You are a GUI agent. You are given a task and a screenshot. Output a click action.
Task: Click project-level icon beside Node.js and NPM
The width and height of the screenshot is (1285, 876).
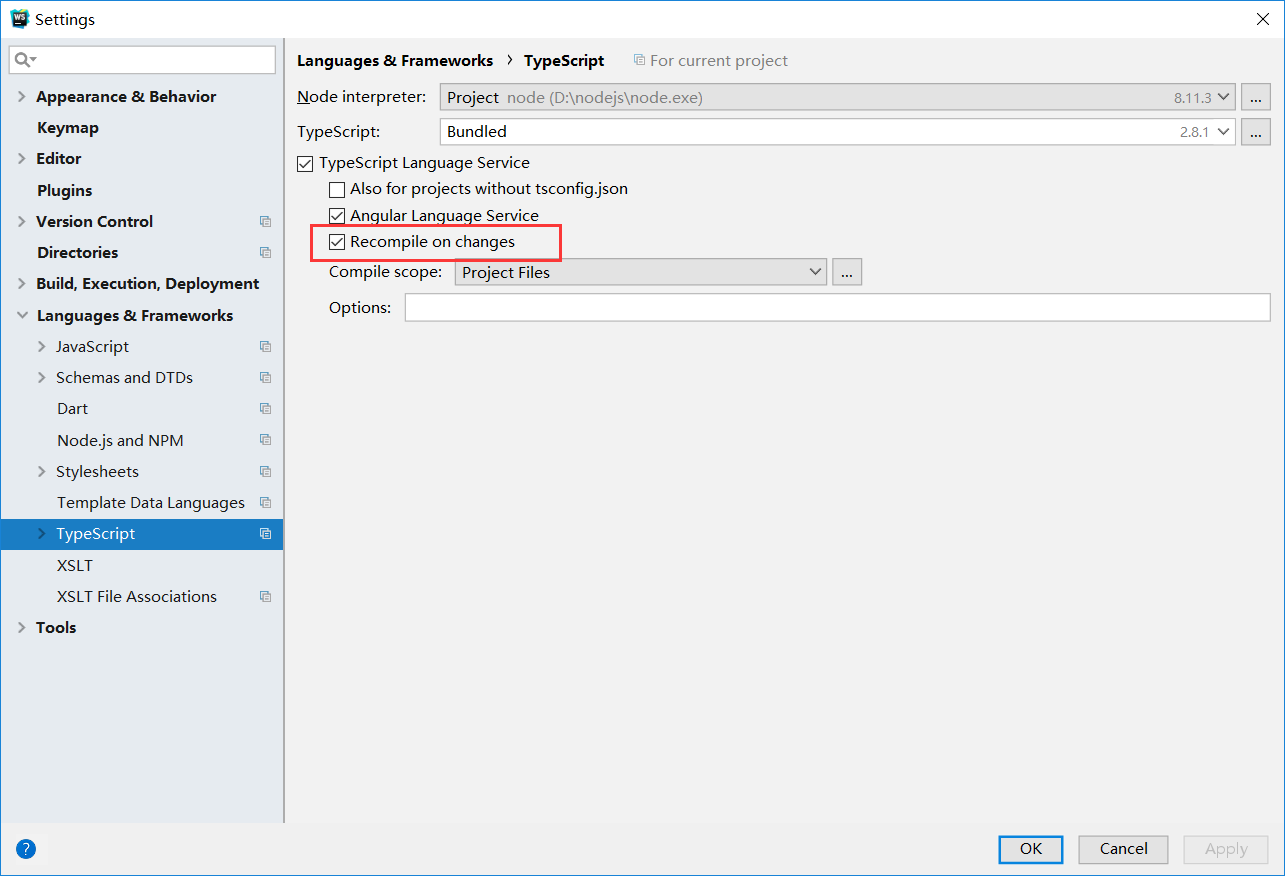point(265,441)
